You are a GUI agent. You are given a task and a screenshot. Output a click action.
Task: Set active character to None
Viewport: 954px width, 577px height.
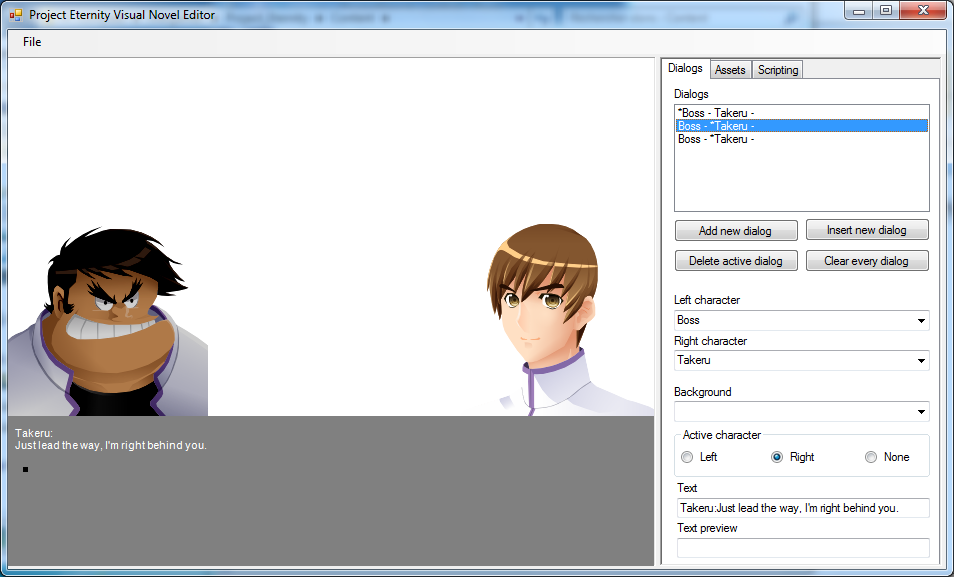[x=872, y=457]
